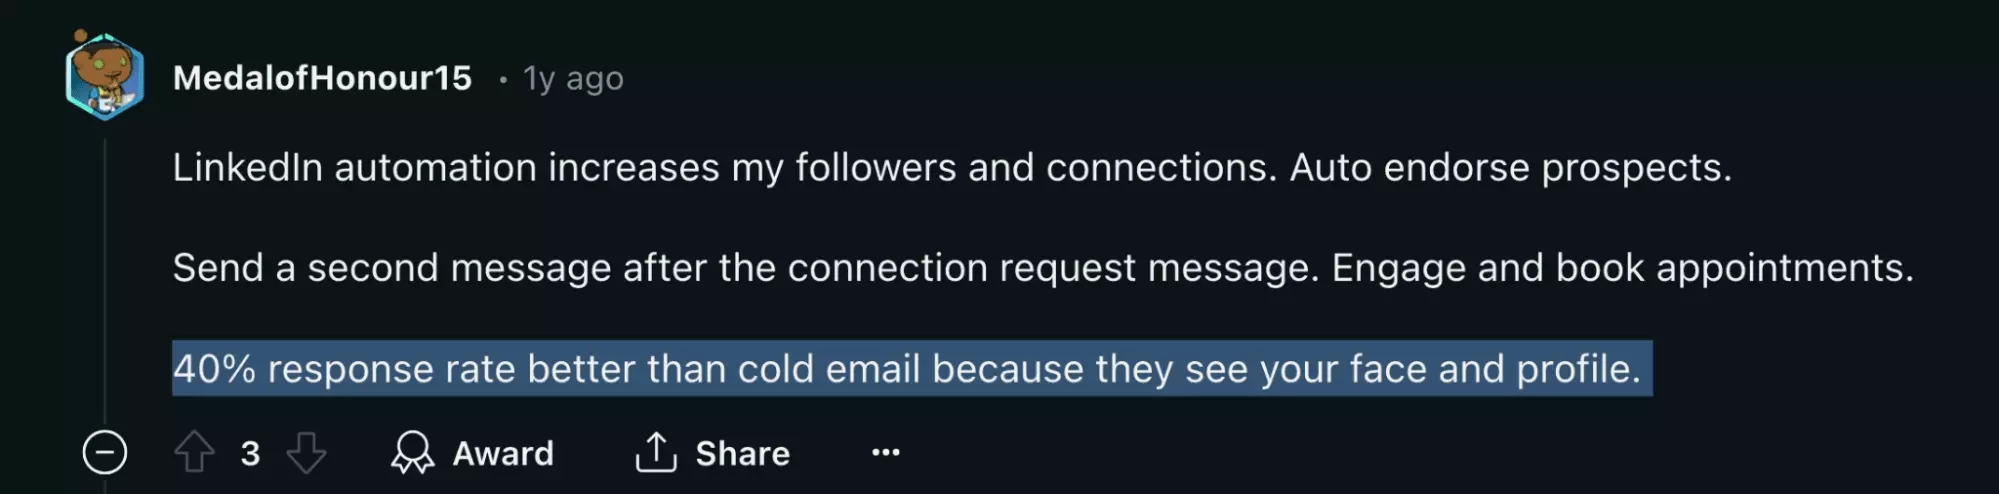Click the Award ribbon icon
The image size is (1999, 494).
coord(412,453)
